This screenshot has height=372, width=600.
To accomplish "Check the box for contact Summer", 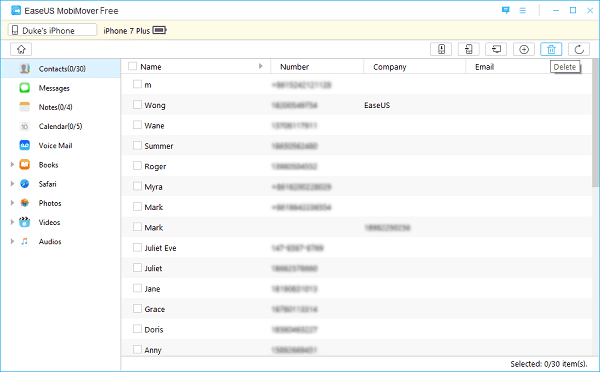I will tap(137, 145).
